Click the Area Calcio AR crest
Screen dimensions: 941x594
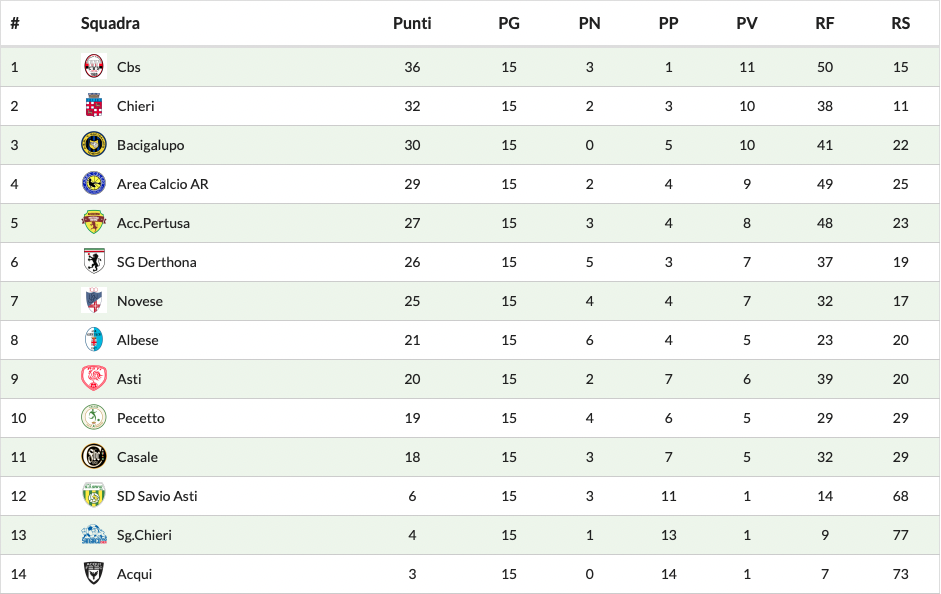[x=94, y=184]
